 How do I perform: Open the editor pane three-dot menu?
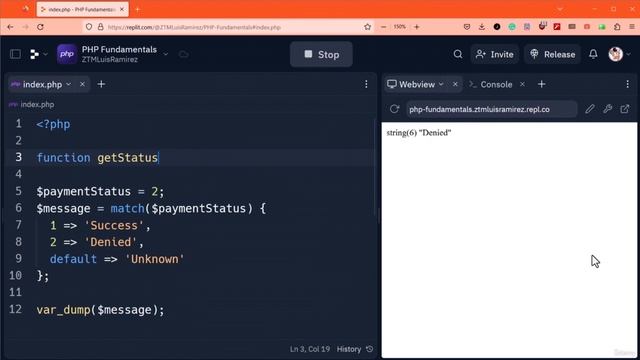(366, 84)
